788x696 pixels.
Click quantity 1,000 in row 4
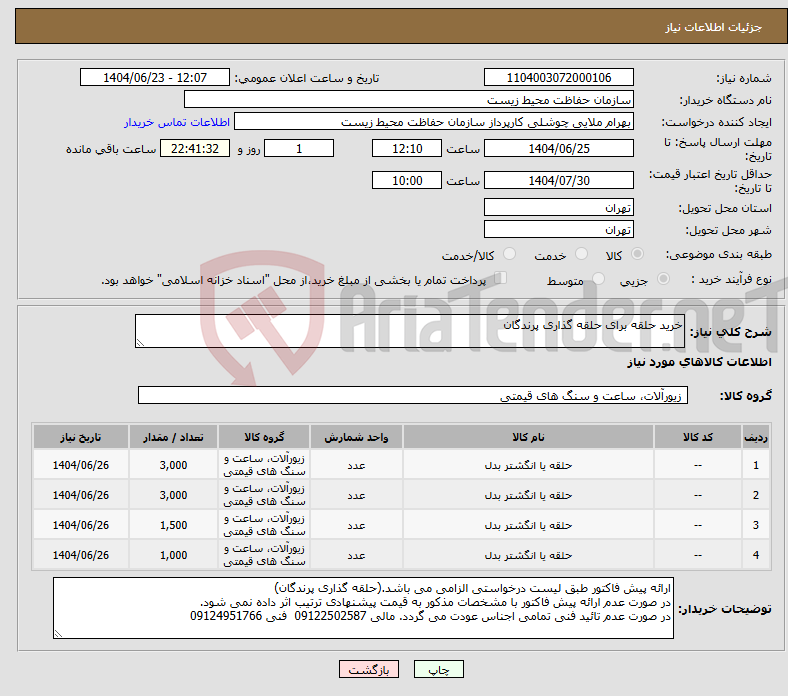(173, 555)
